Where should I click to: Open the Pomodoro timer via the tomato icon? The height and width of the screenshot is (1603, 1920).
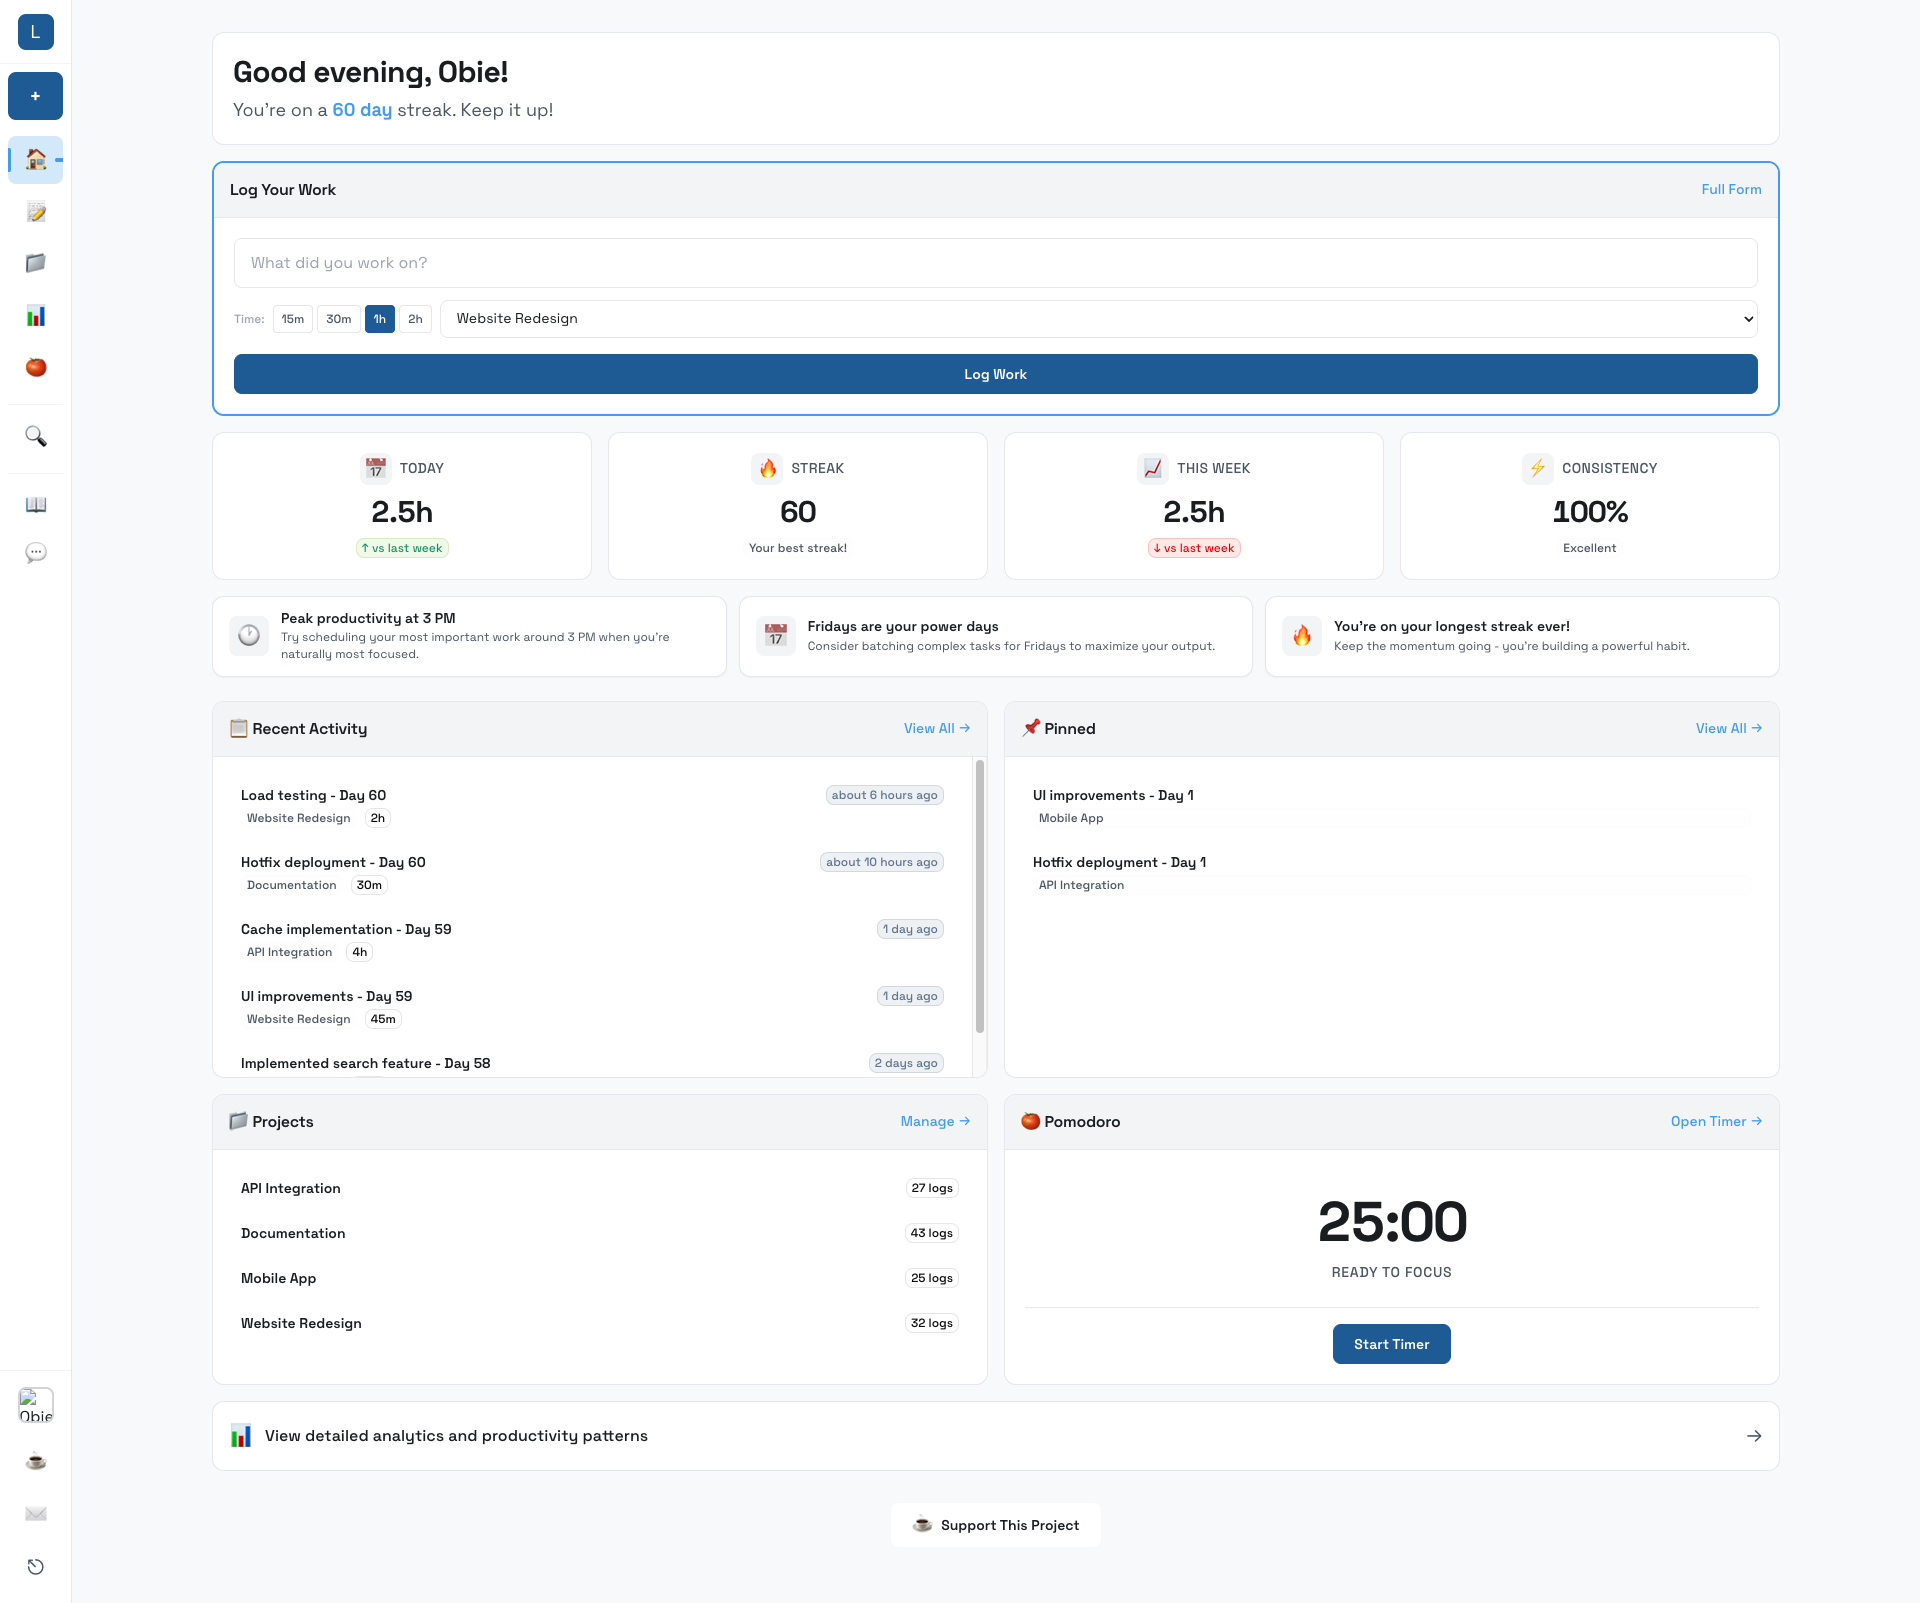[x=35, y=368]
